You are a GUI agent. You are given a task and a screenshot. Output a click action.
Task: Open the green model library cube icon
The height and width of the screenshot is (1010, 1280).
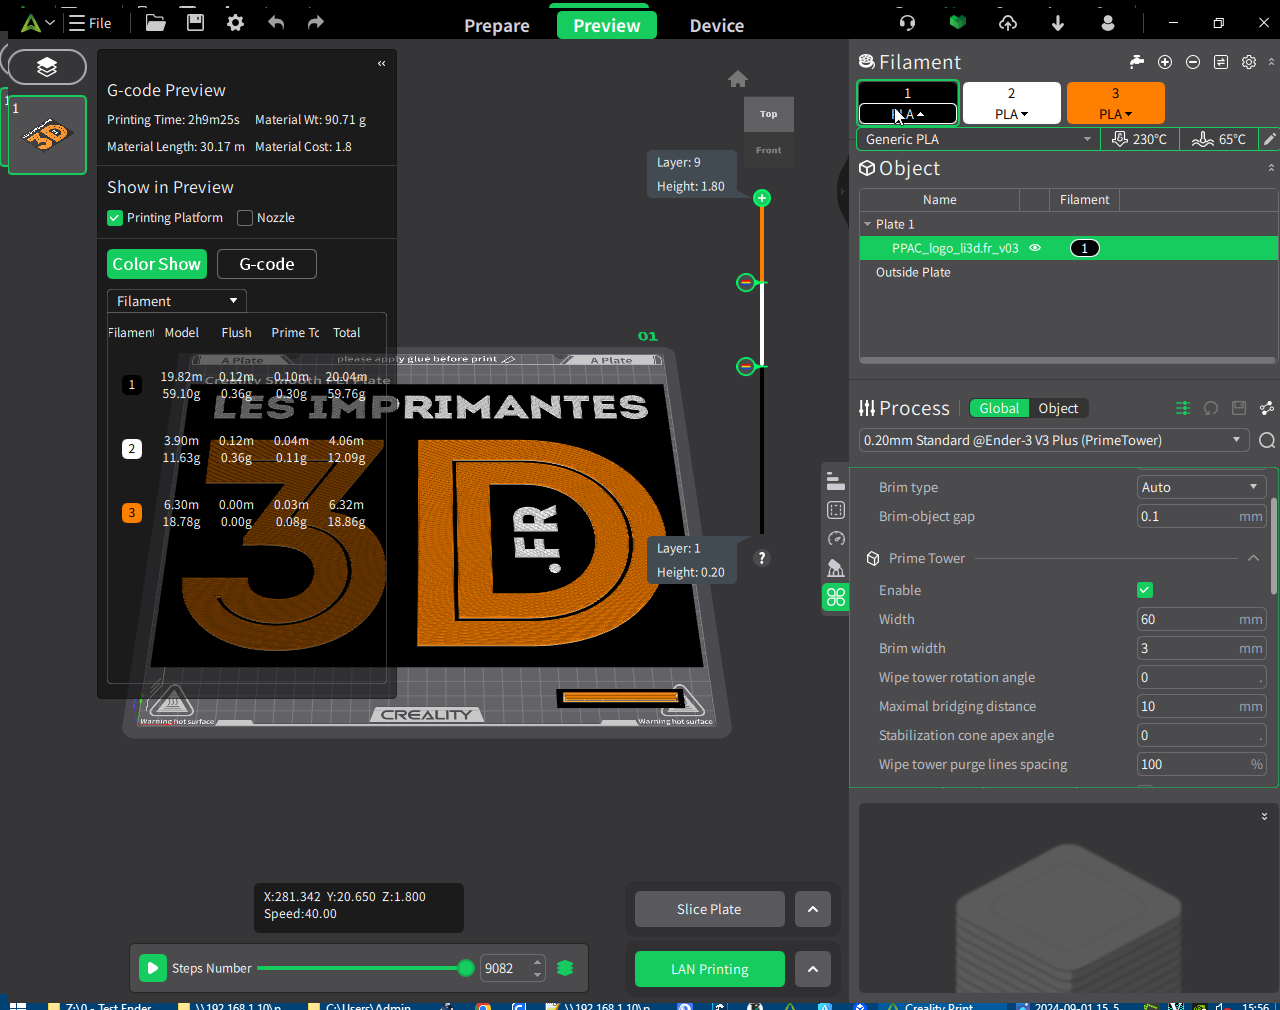(x=958, y=22)
